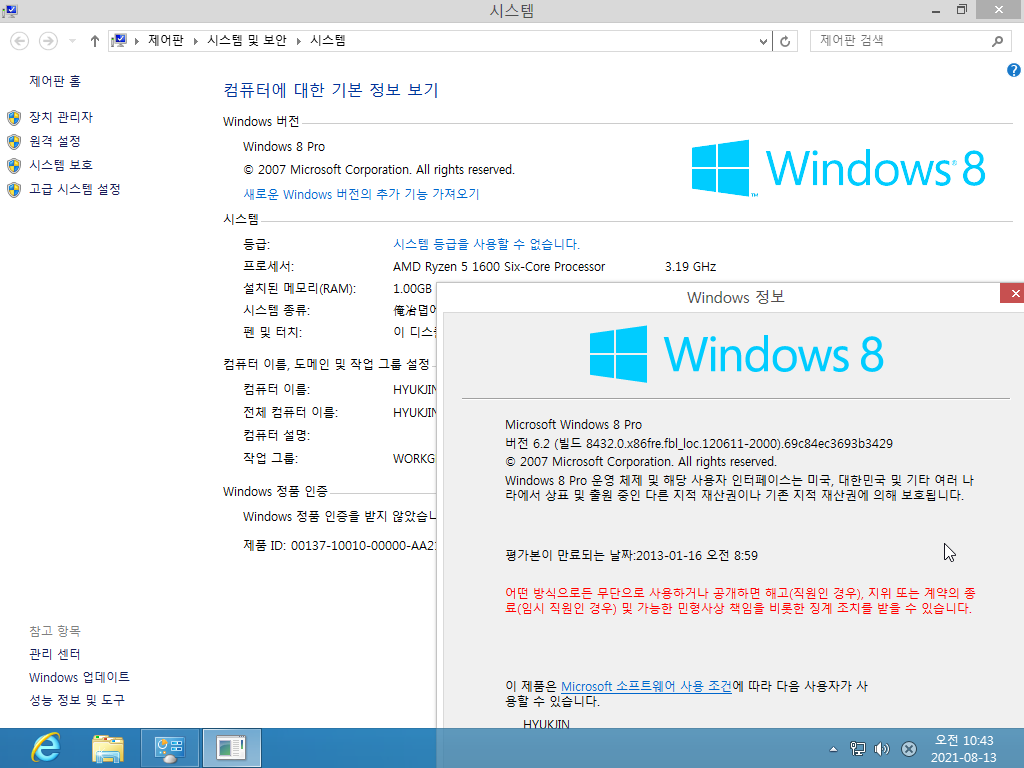Click the AMD Ryzen 5 1600 processor text

499,266
